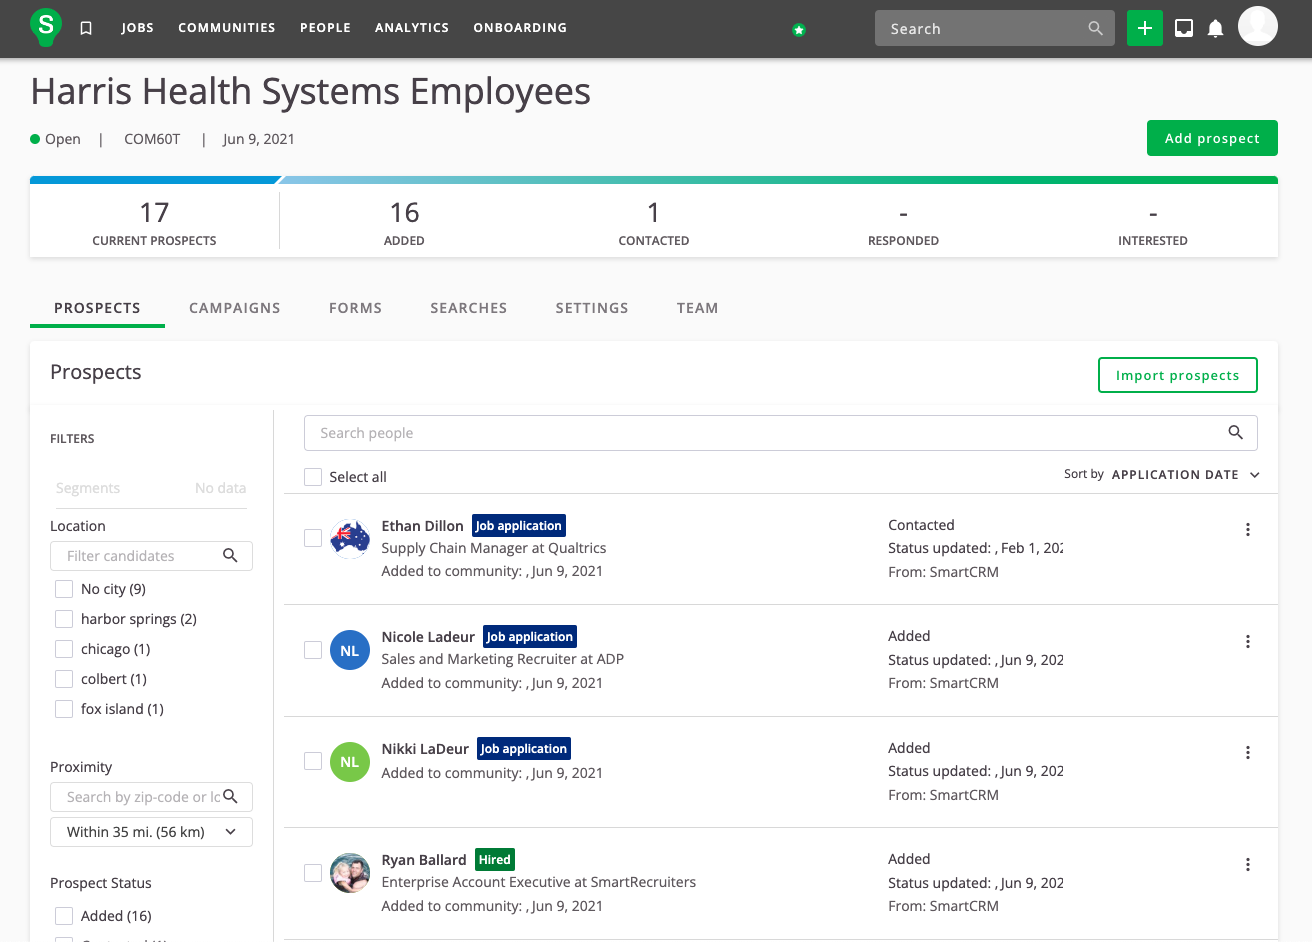Click Ryan Ballard's profile photo
The height and width of the screenshot is (942, 1312).
pyautogui.click(x=350, y=873)
